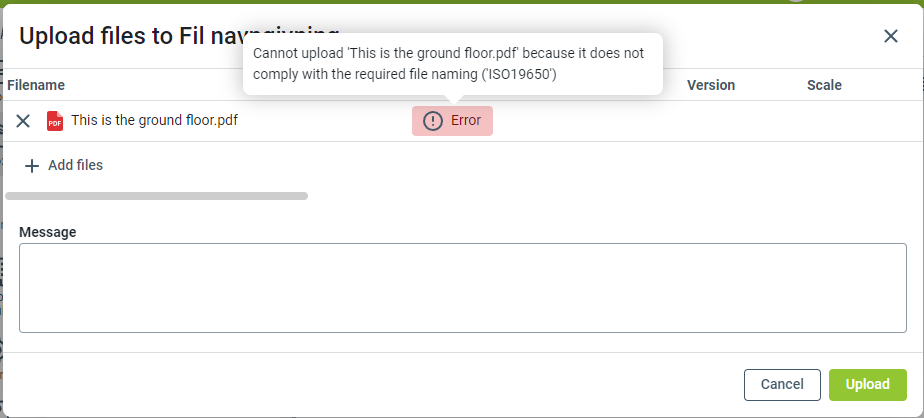
Task: Select the 'This is the ground floor.pdf' filename
Action: point(154,121)
